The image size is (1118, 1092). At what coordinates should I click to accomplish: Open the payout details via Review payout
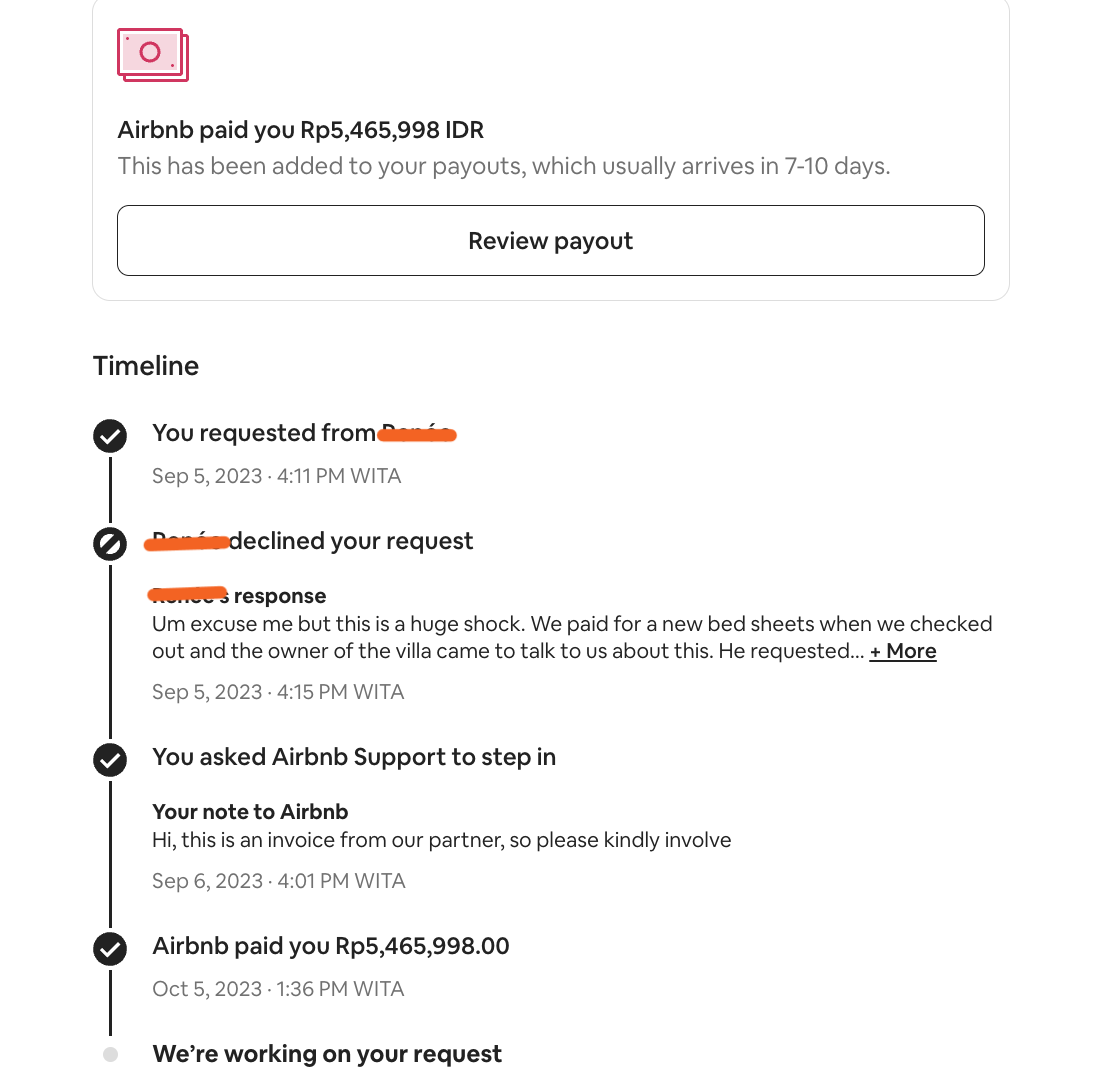click(550, 240)
